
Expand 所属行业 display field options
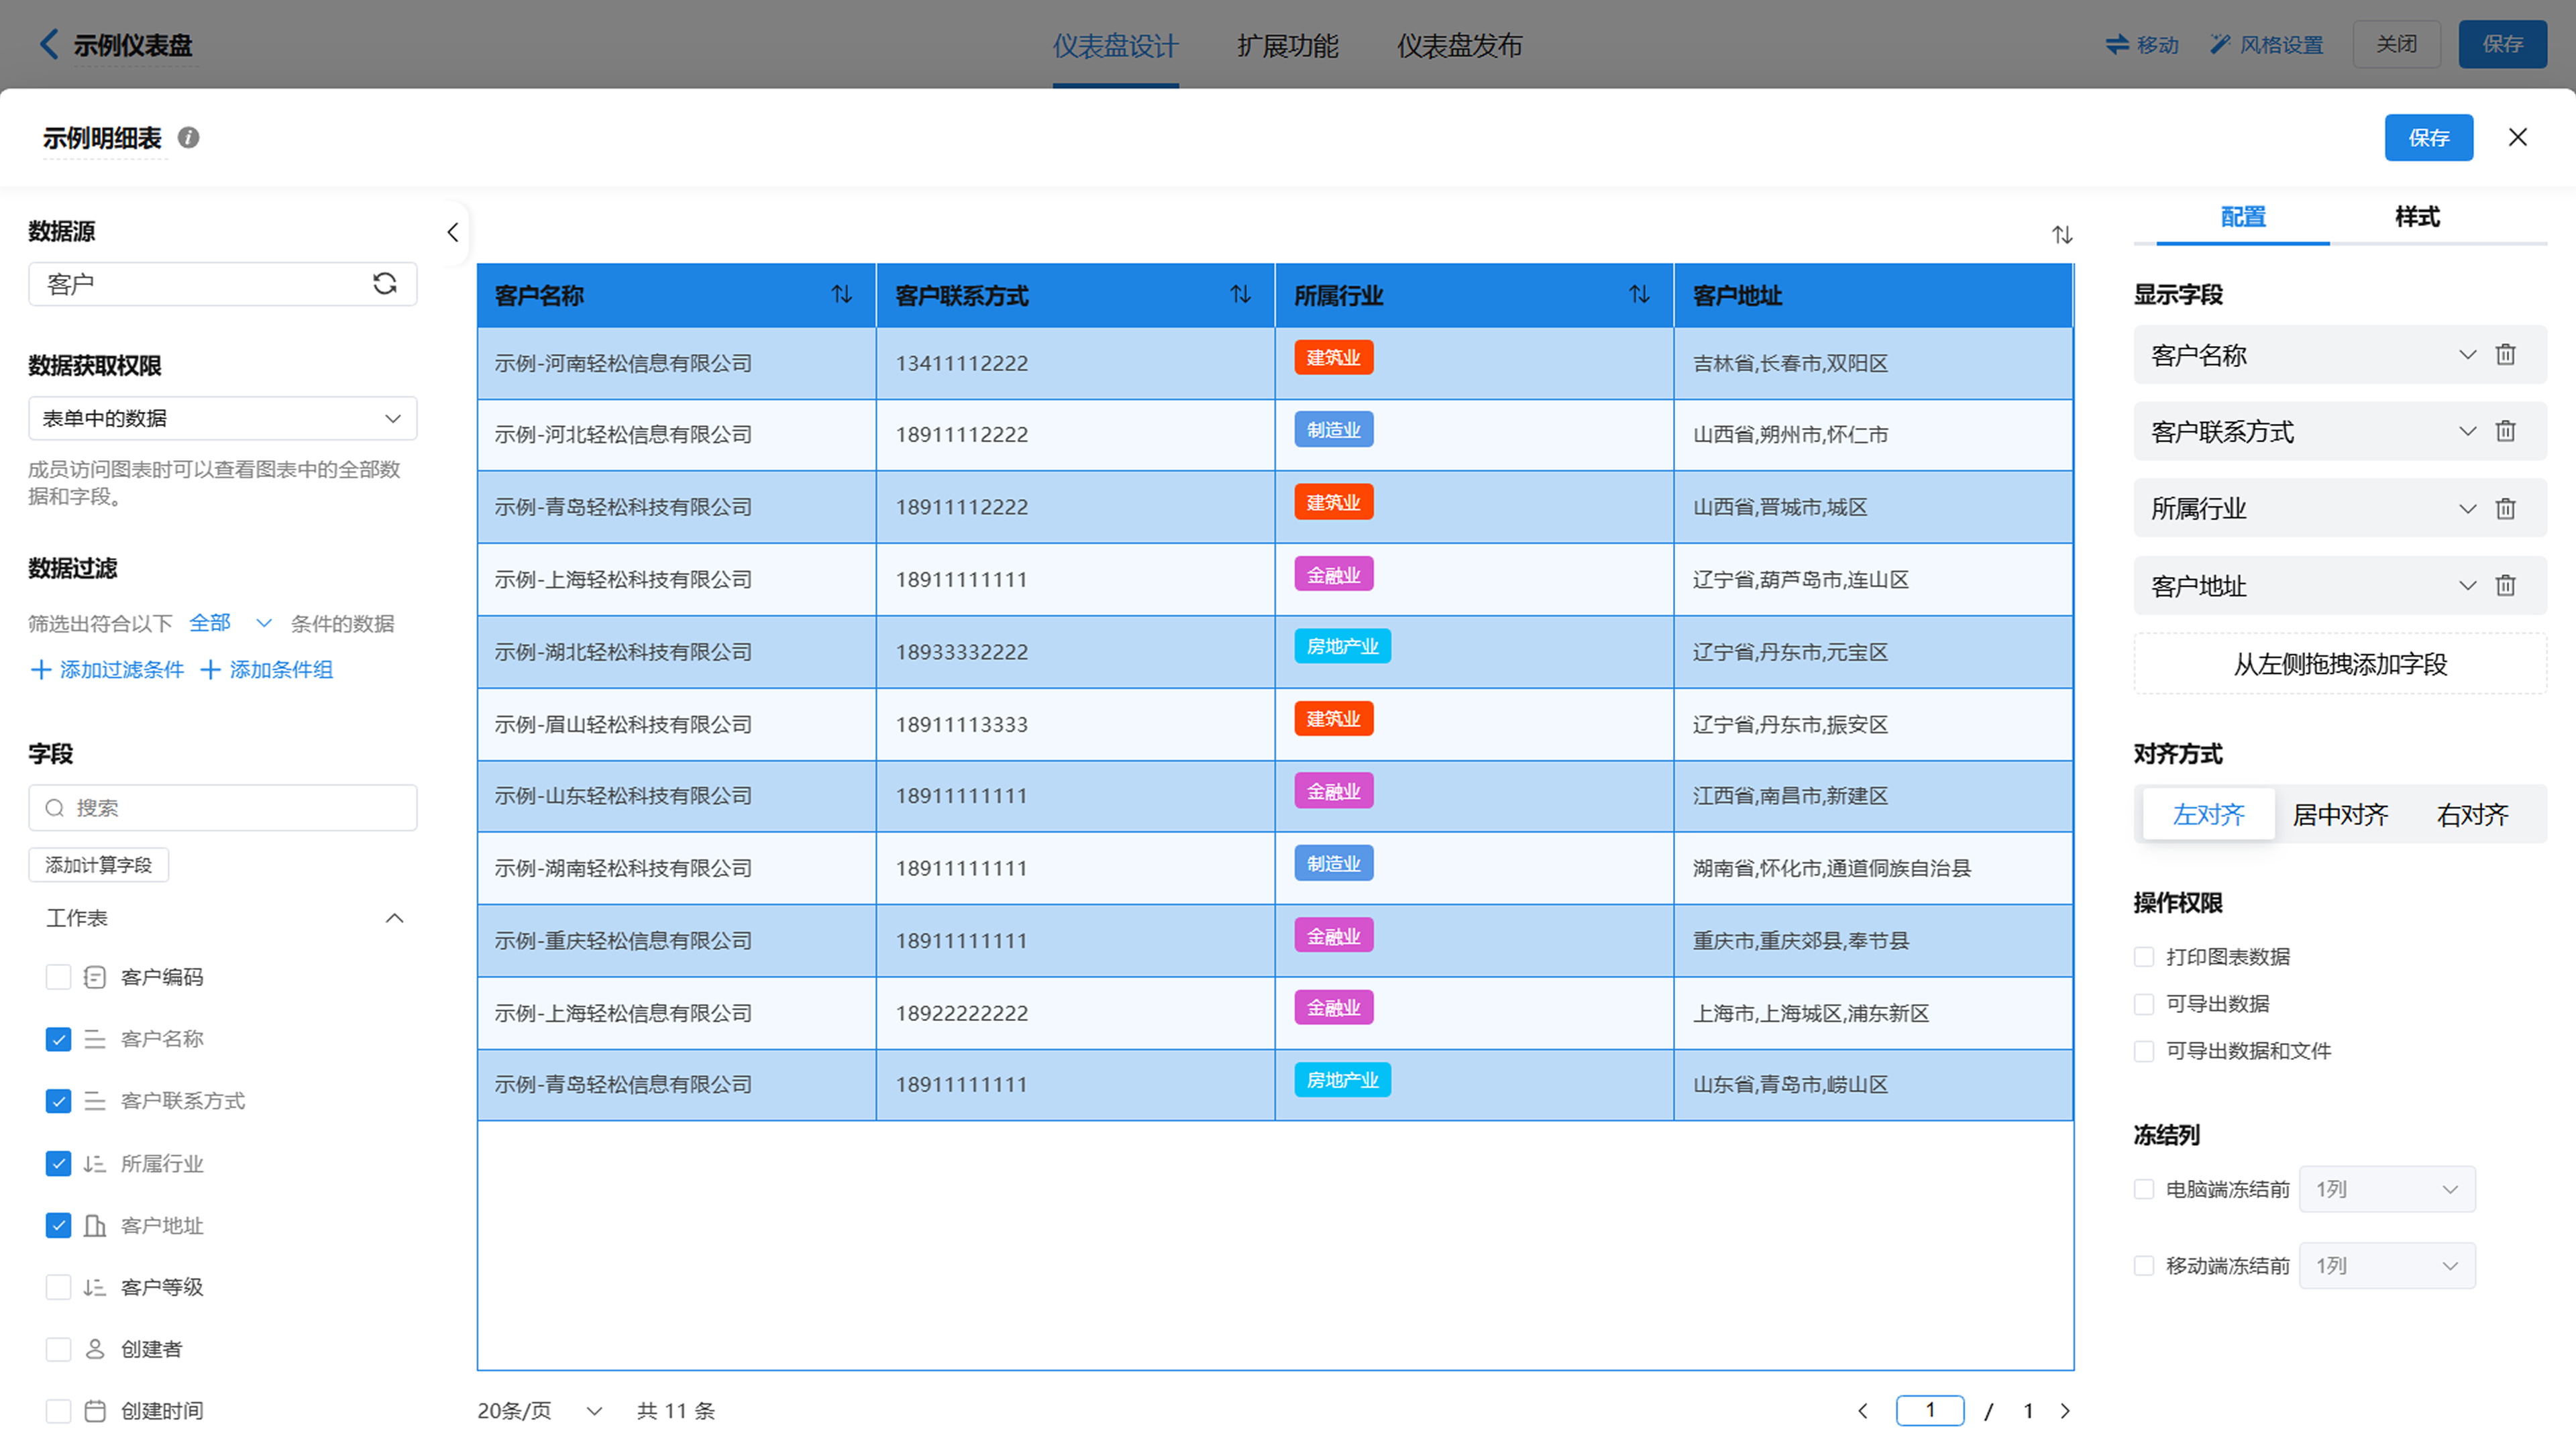2468,509
